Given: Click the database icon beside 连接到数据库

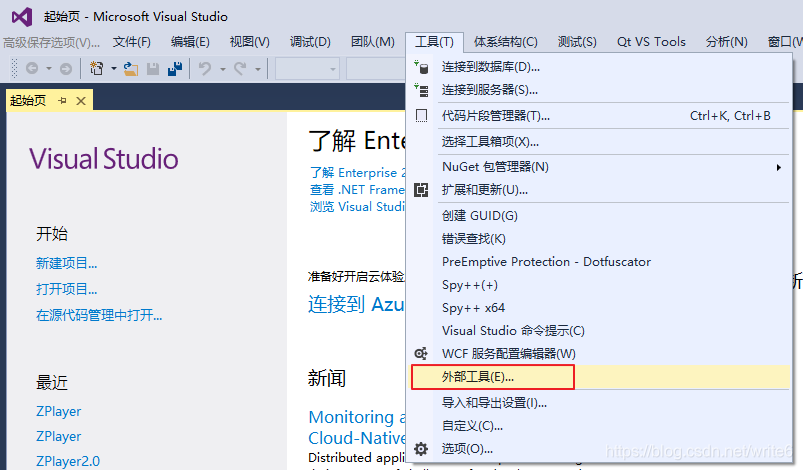Looking at the screenshot, I should pos(421,67).
